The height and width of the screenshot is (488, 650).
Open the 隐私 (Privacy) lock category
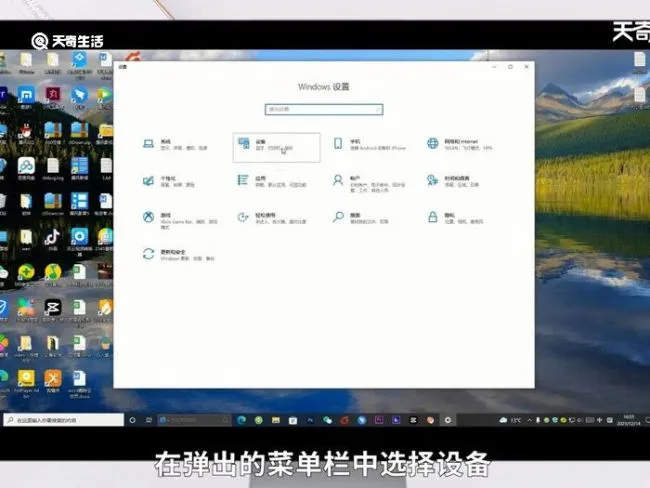coord(455,218)
